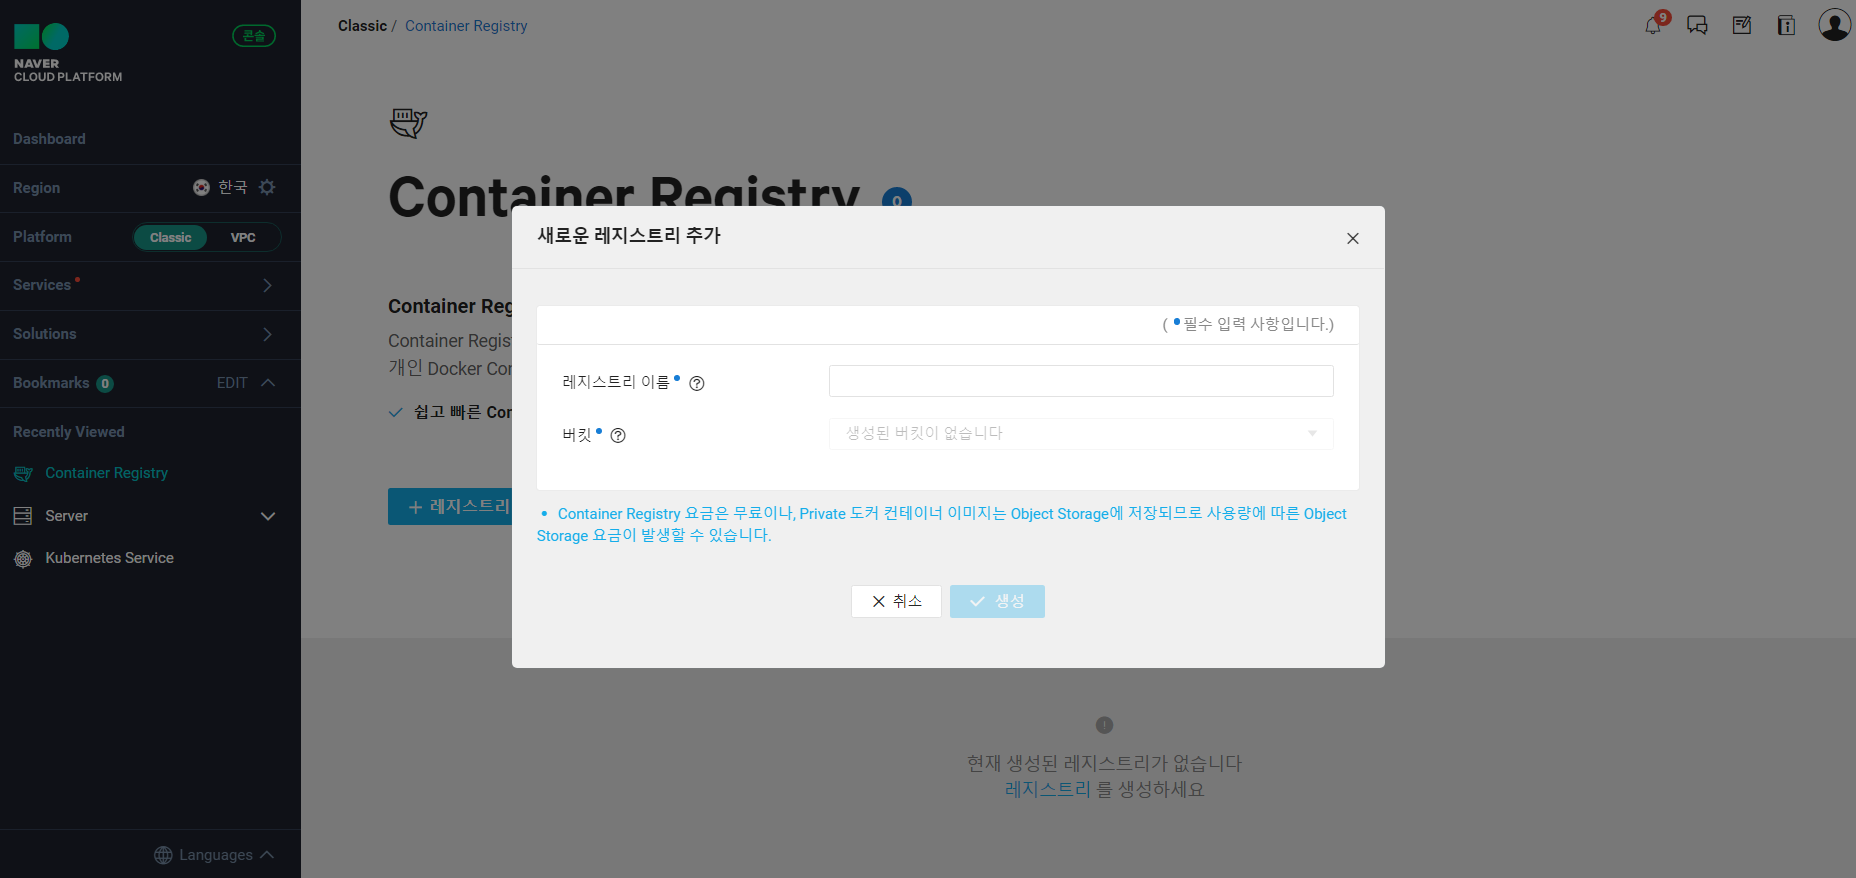Image resolution: width=1856 pixels, height=878 pixels.
Task: Click the Korea flag region icon
Action: 201,187
